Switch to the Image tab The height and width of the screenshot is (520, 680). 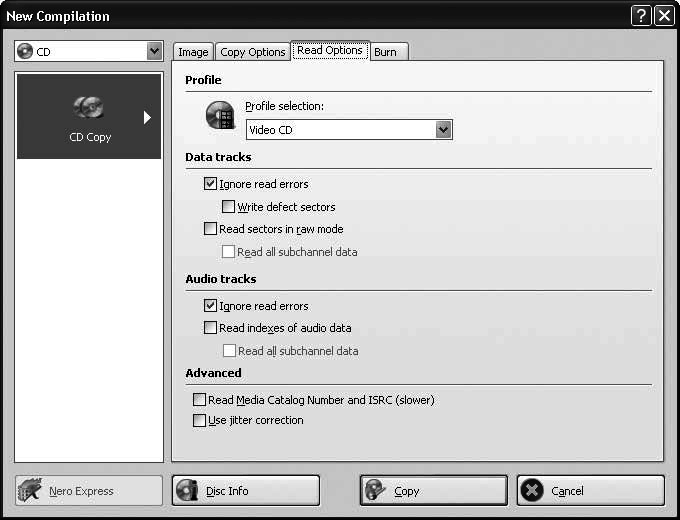pos(193,52)
